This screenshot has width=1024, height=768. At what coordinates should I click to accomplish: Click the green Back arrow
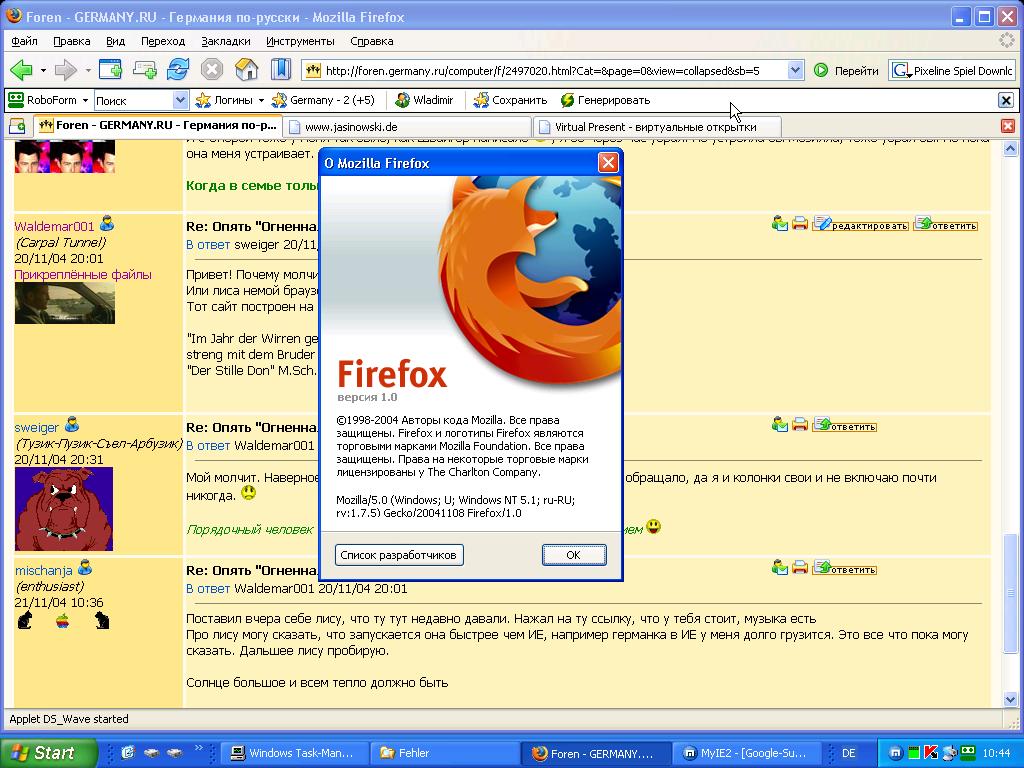point(22,69)
